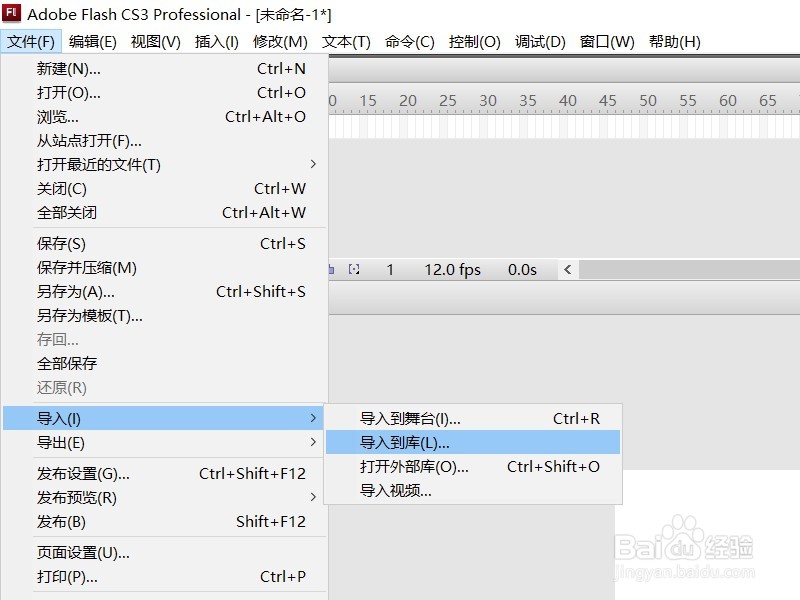Expand the 导入(I) submenu
The height and width of the screenshot is (600, 800).
[164, 418]
